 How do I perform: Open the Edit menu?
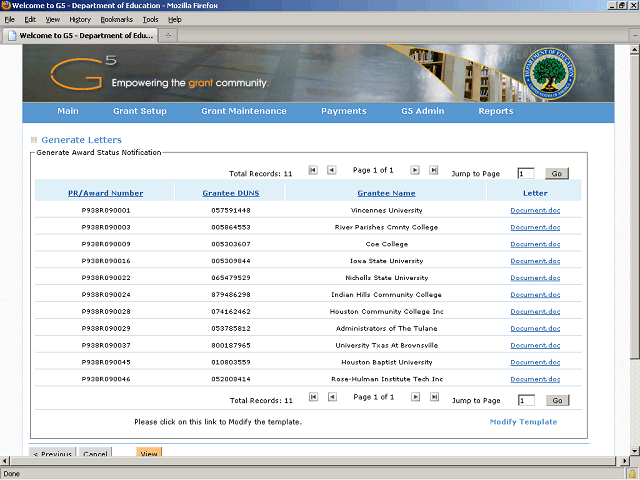coord(30,20)
